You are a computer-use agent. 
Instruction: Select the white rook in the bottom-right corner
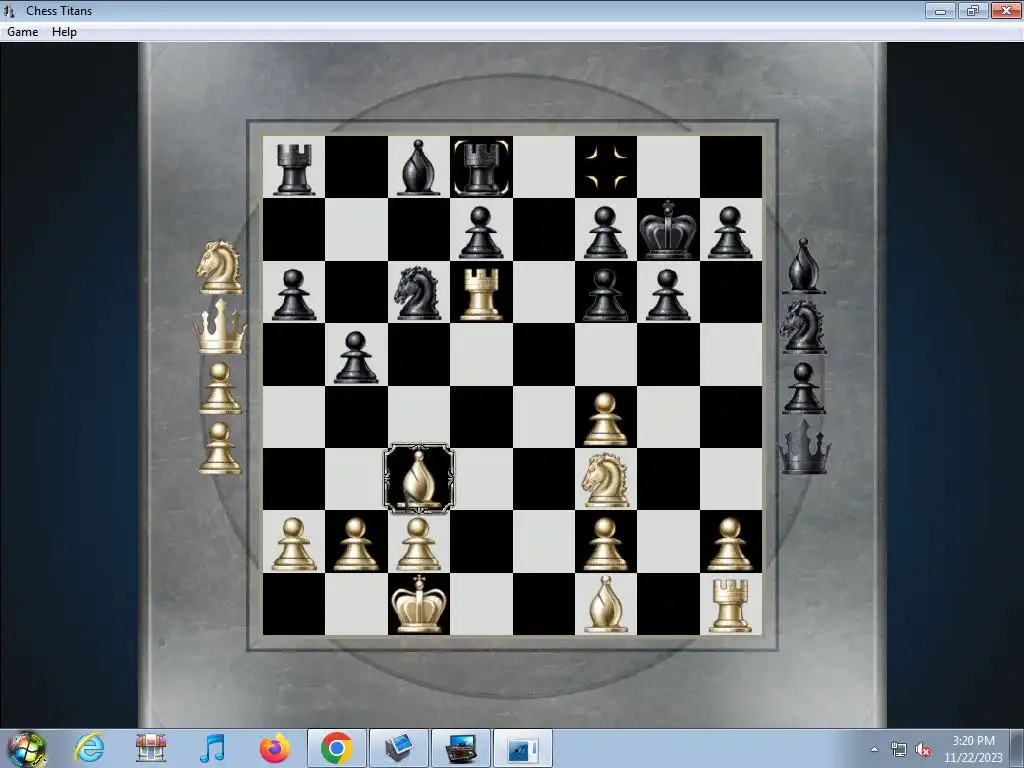click(x=730, y=605)
